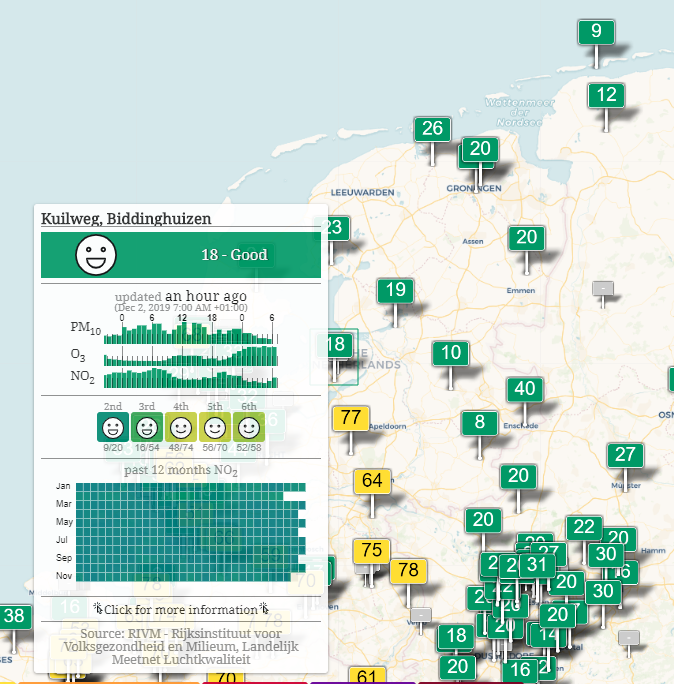Image resolution: width=674 pixels, height=684 pixels.
Task: Click the green 10 station marker
Action: 451,353
